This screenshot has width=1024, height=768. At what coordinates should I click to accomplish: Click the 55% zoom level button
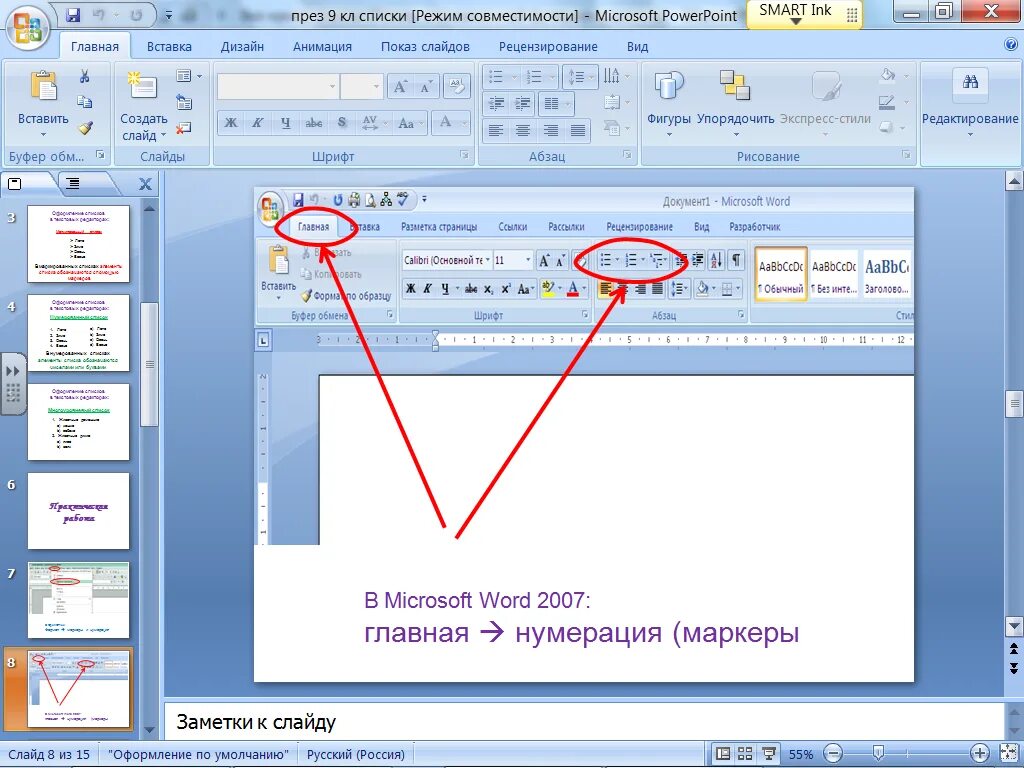point(801,754)
